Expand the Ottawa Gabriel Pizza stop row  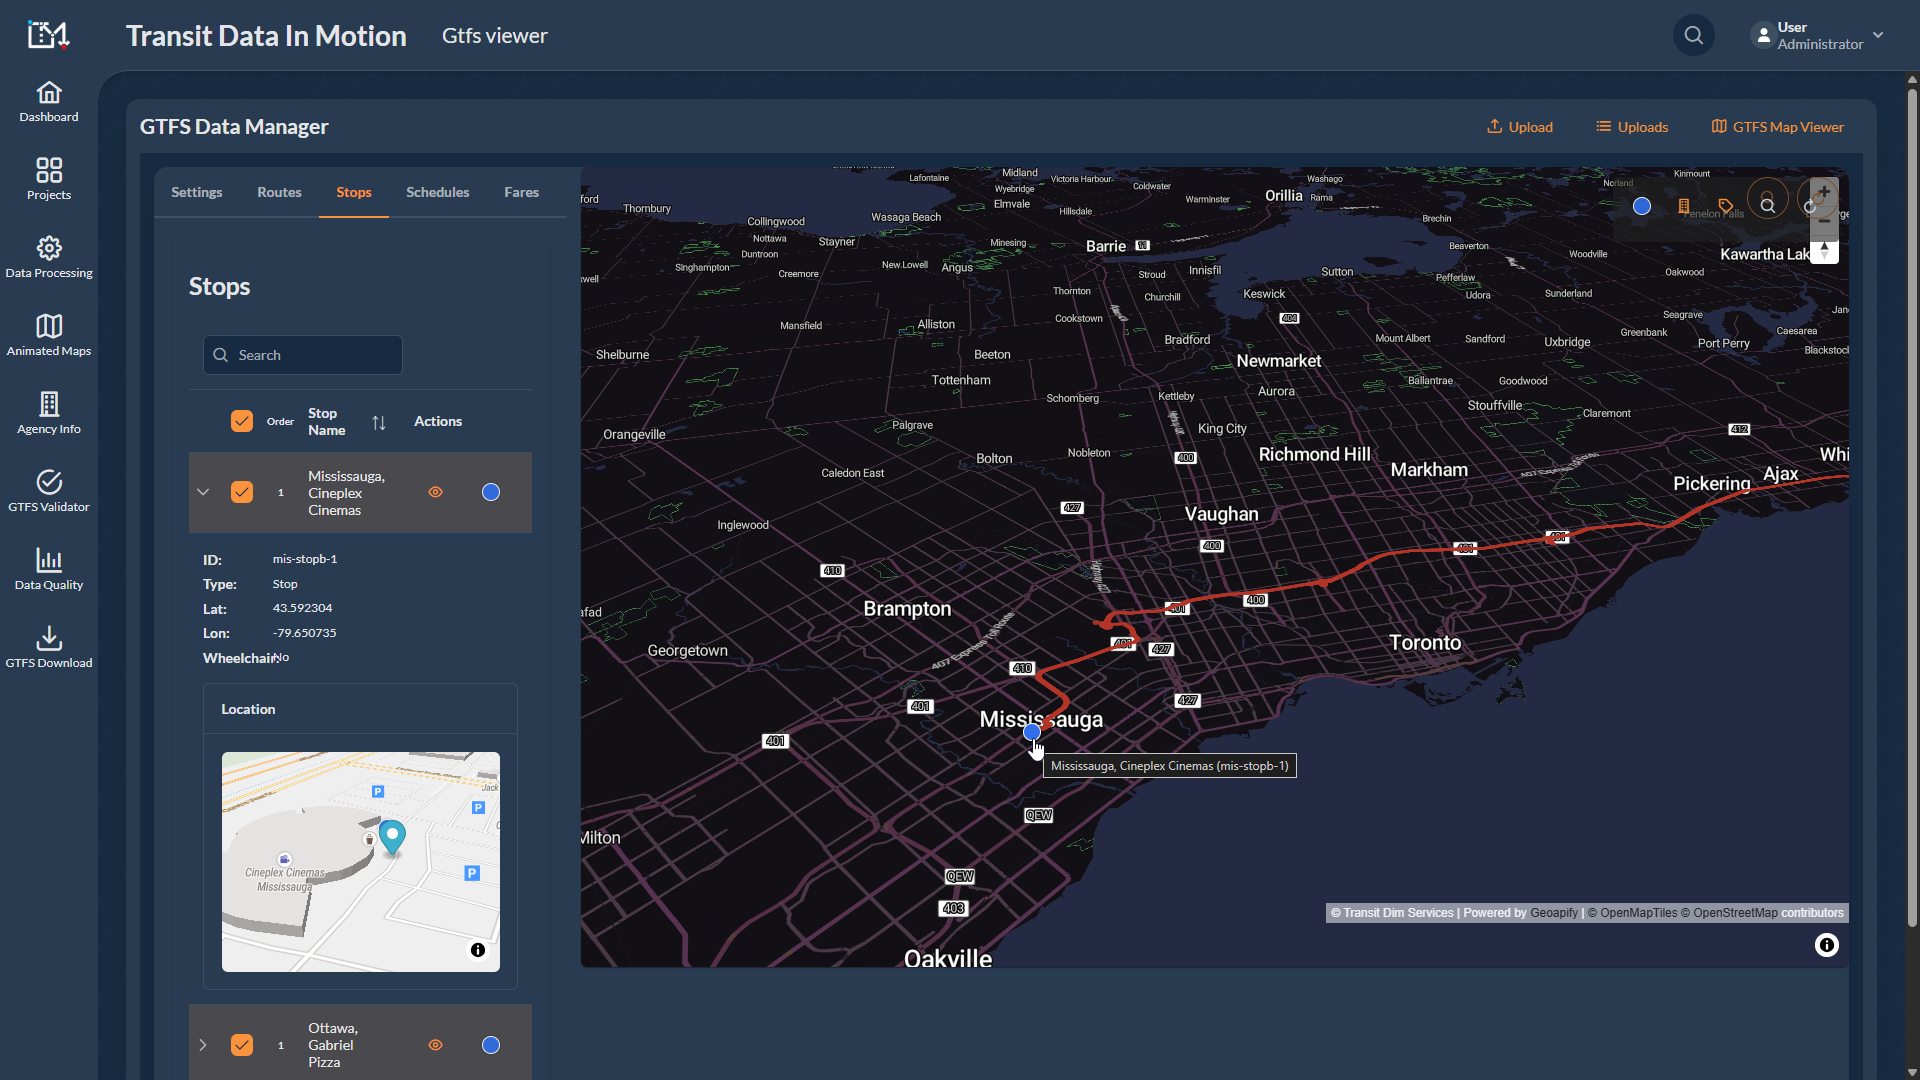point(203,1045)
